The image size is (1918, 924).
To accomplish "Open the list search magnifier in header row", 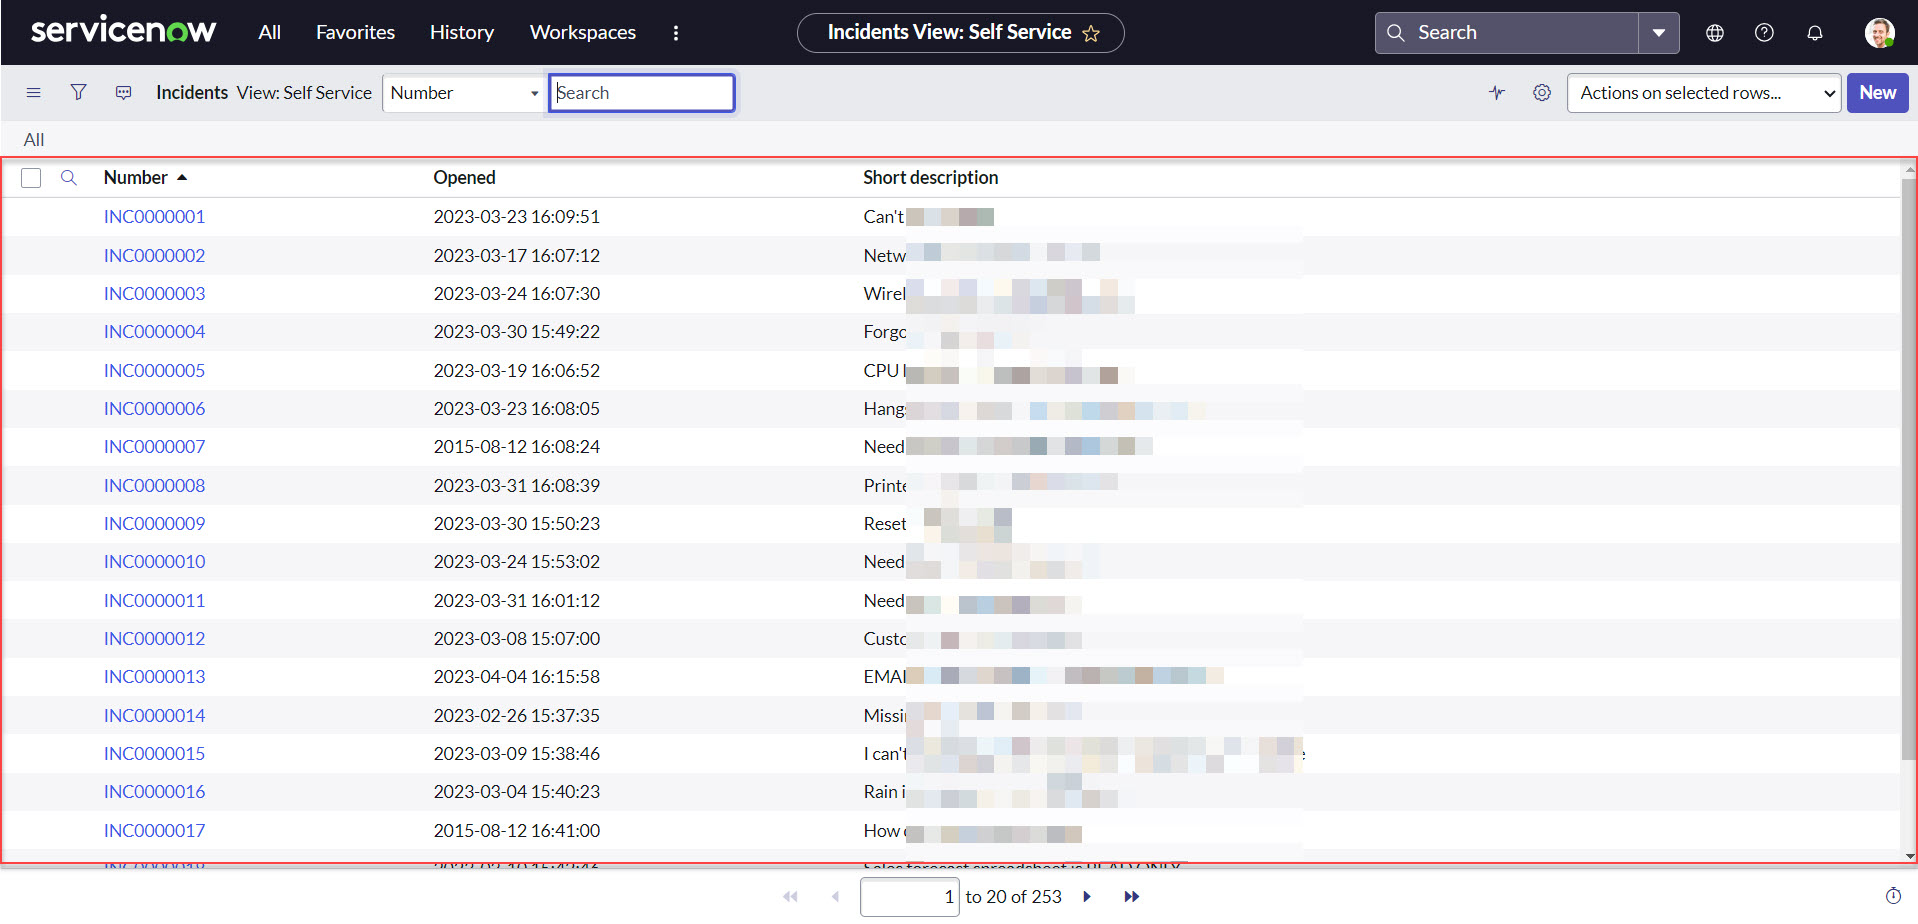I will 68,177.
